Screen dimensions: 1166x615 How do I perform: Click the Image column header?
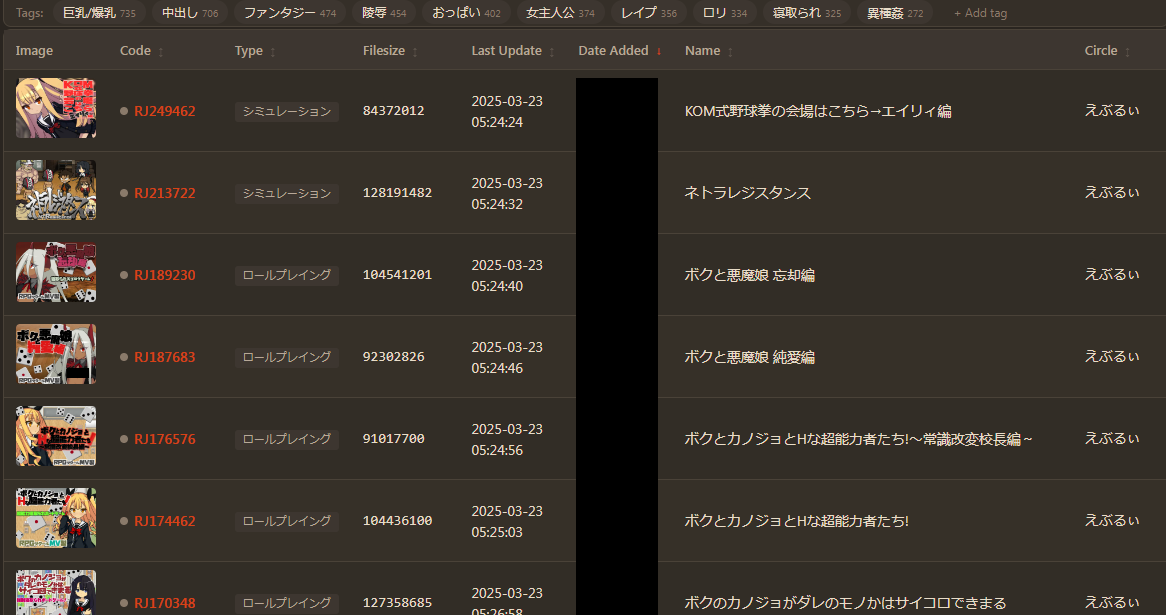coord(34,51)
